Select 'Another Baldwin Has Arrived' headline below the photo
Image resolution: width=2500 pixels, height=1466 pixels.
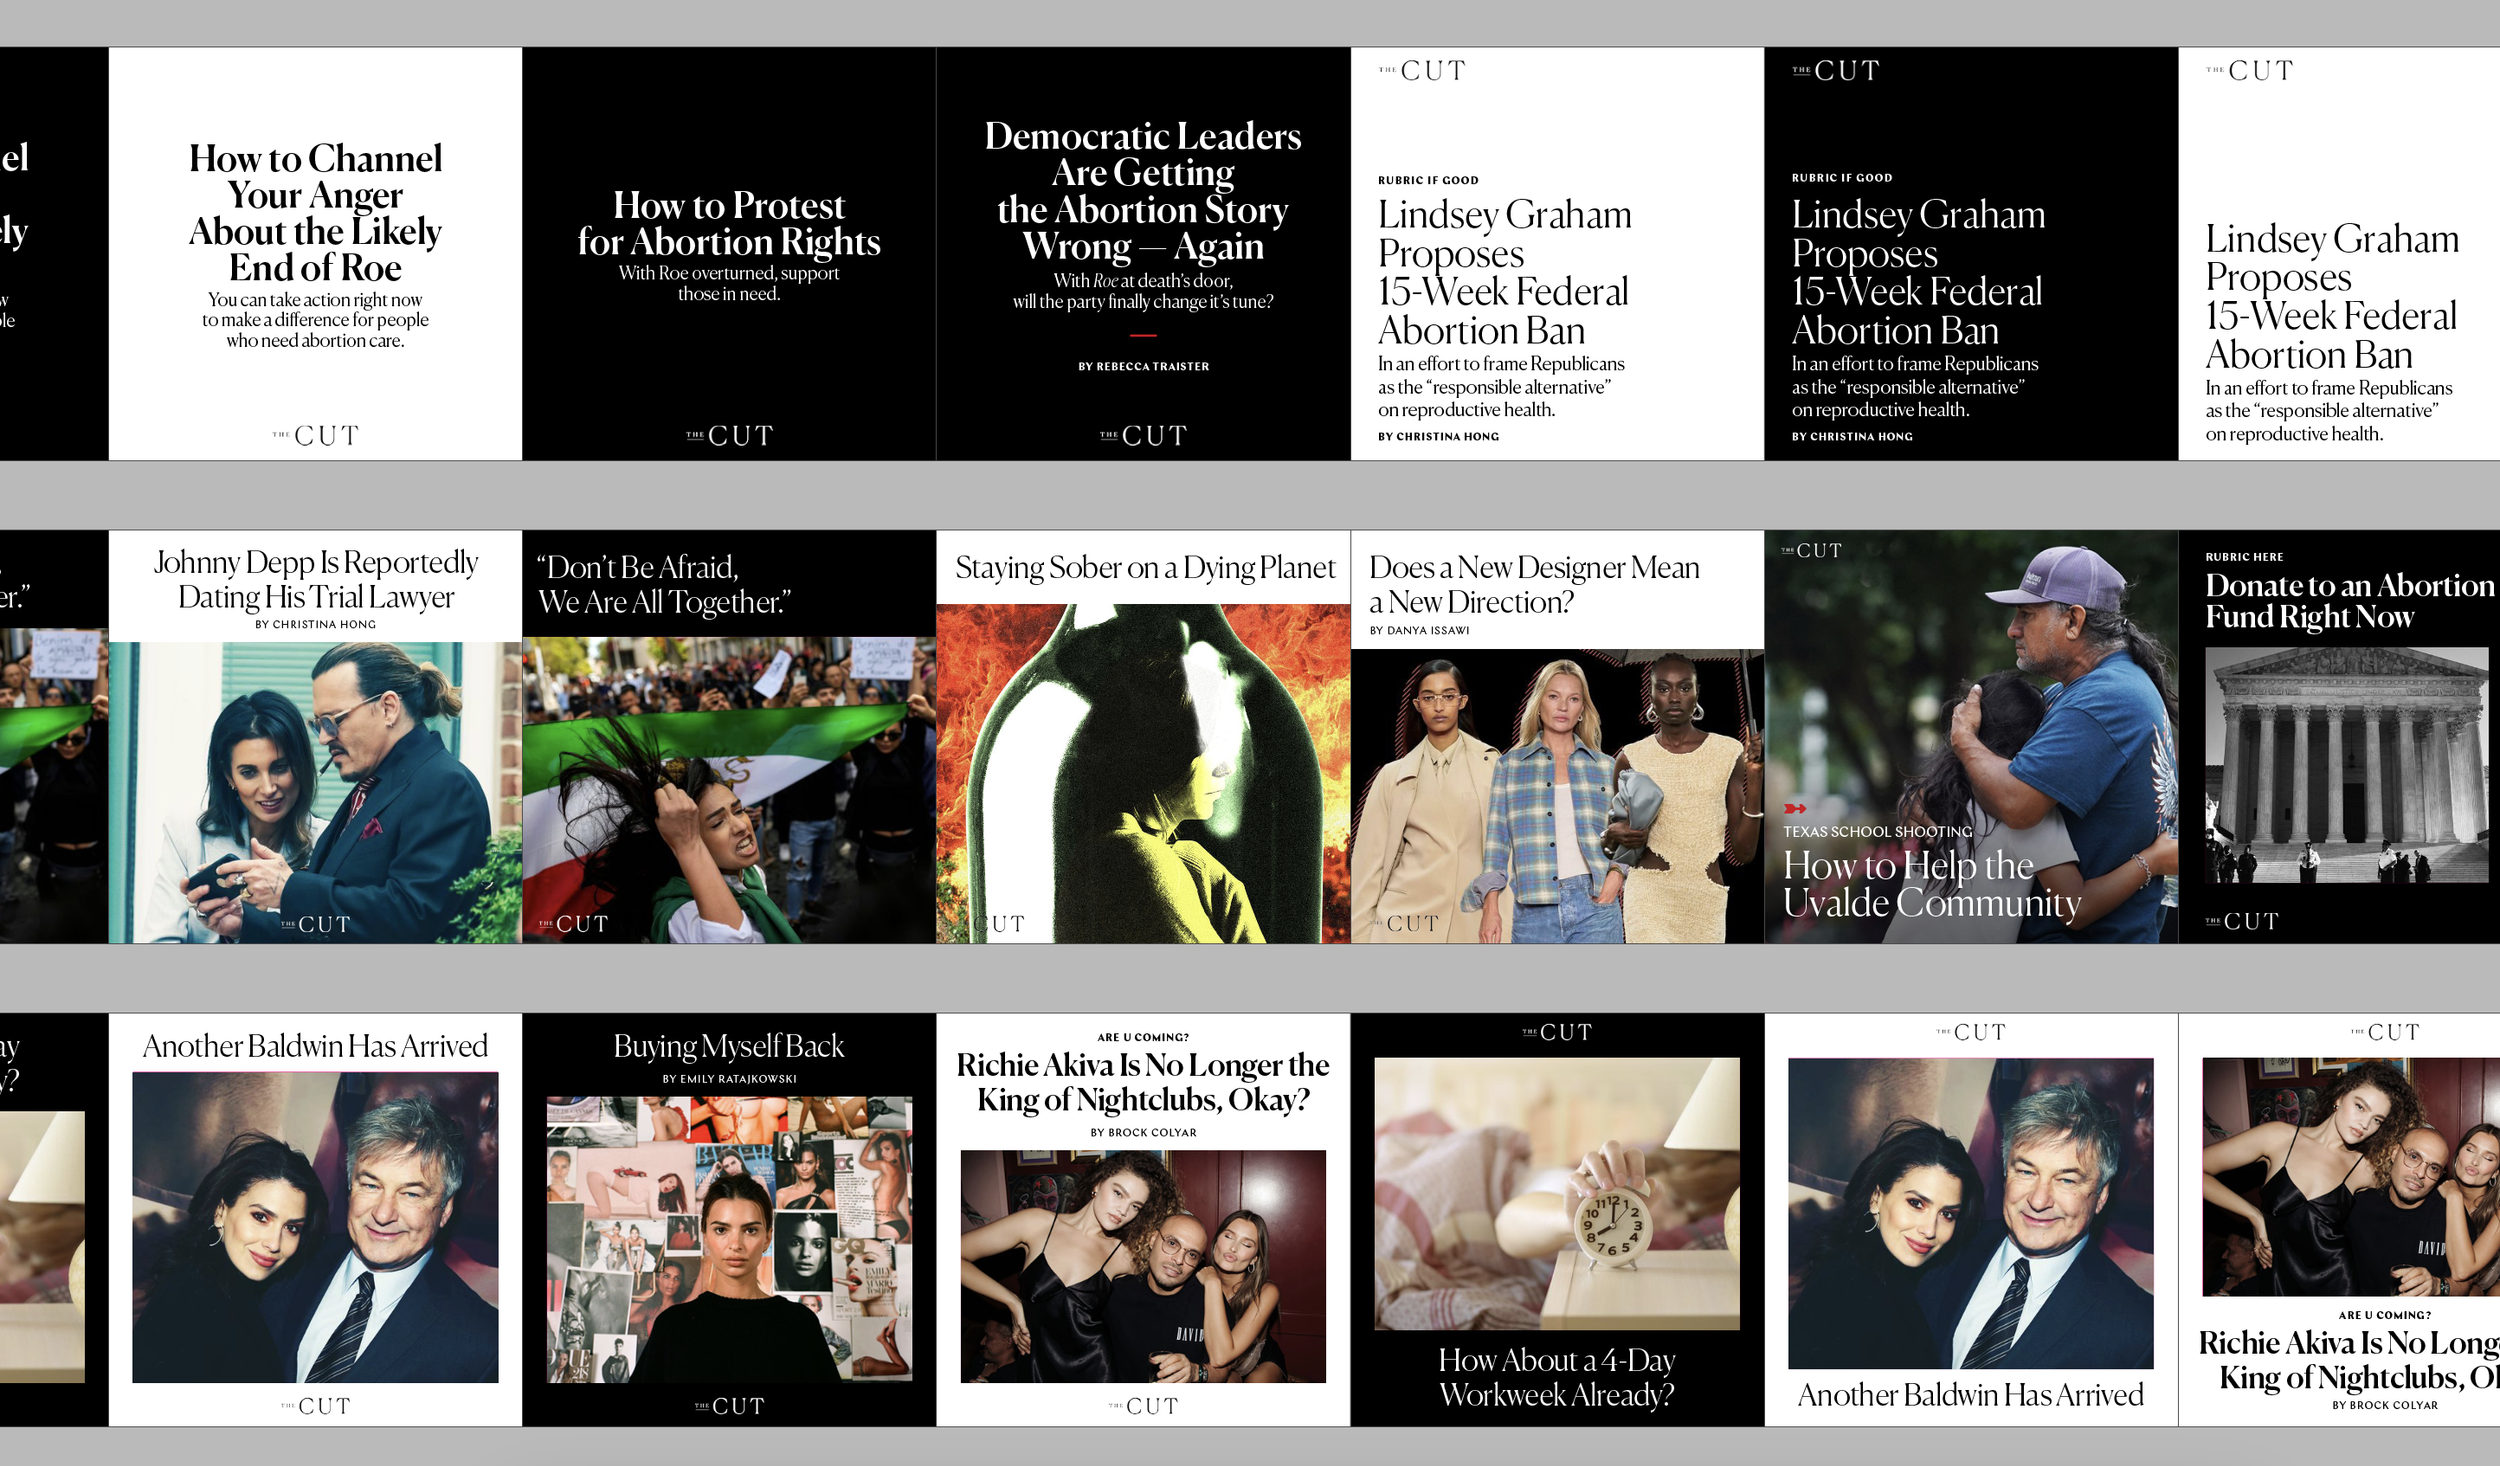(x=1971, y=1395)
